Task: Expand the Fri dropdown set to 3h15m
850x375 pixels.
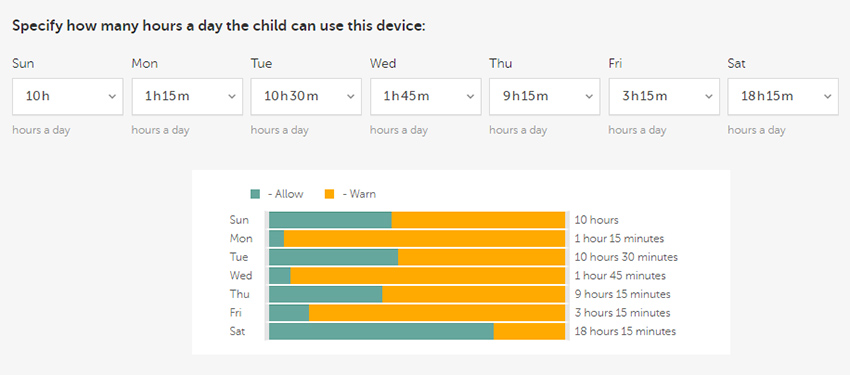Action: pos(664,96)
